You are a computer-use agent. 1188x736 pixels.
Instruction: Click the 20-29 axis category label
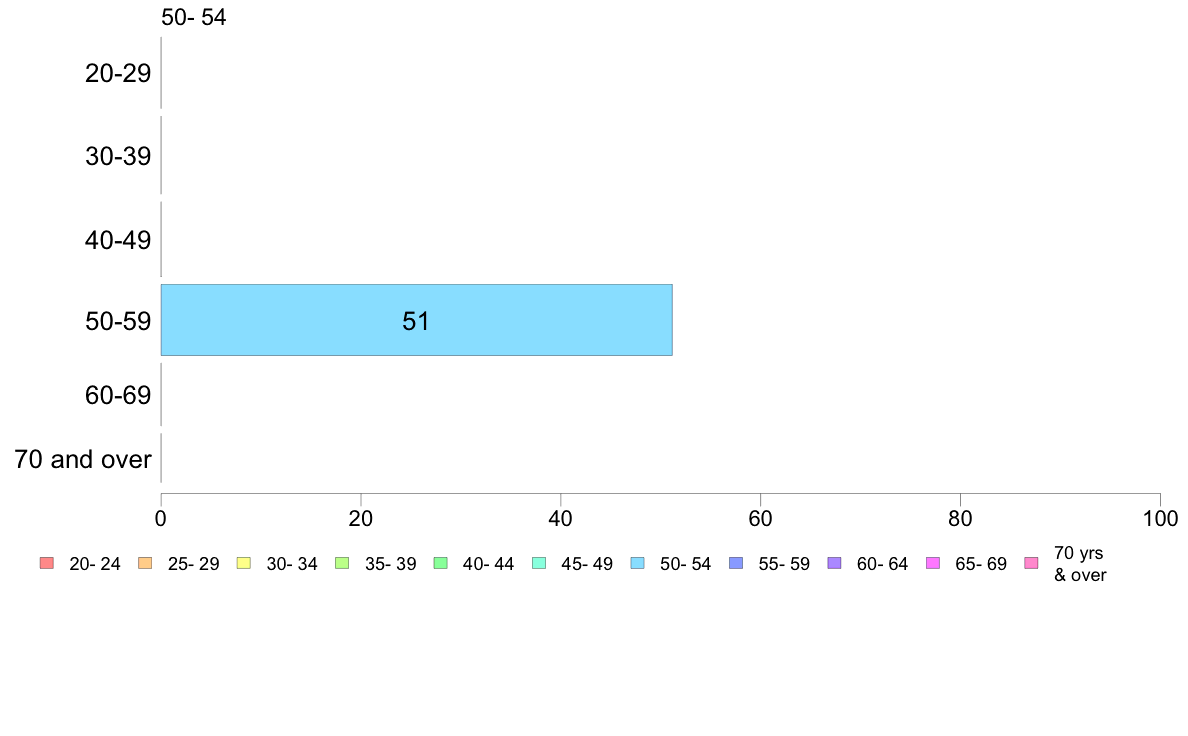118,74
